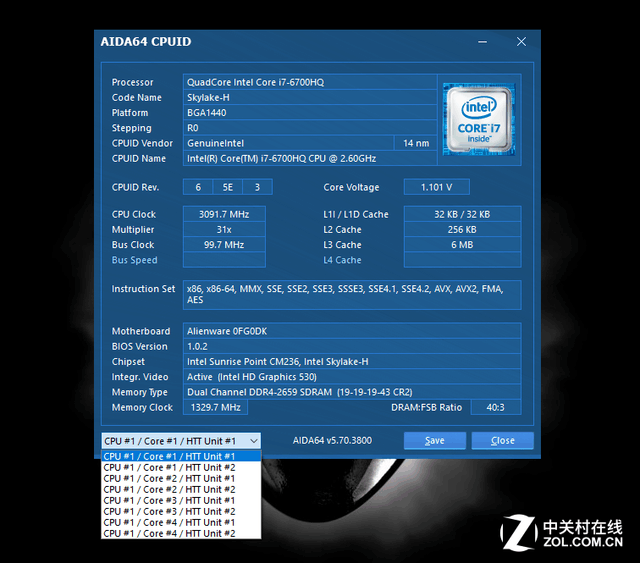This screenshot has width=640, height=563.
Task: Click the Dual Channel DDR4-2659 memory type
Action: 352,392
